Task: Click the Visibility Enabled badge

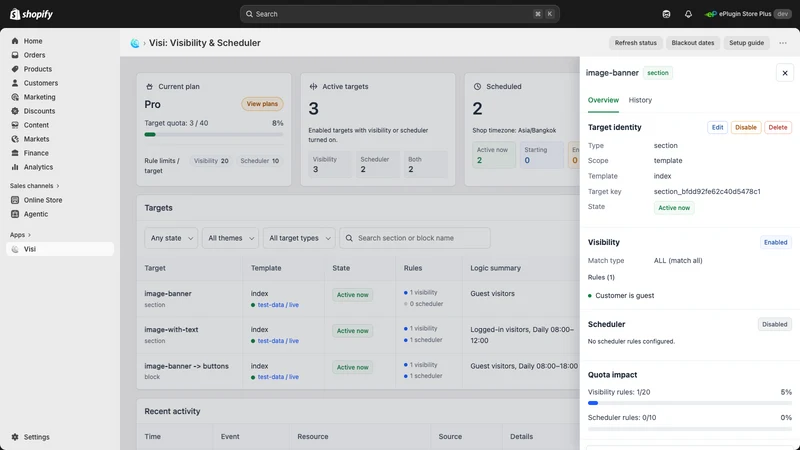Action: point(775,242)
